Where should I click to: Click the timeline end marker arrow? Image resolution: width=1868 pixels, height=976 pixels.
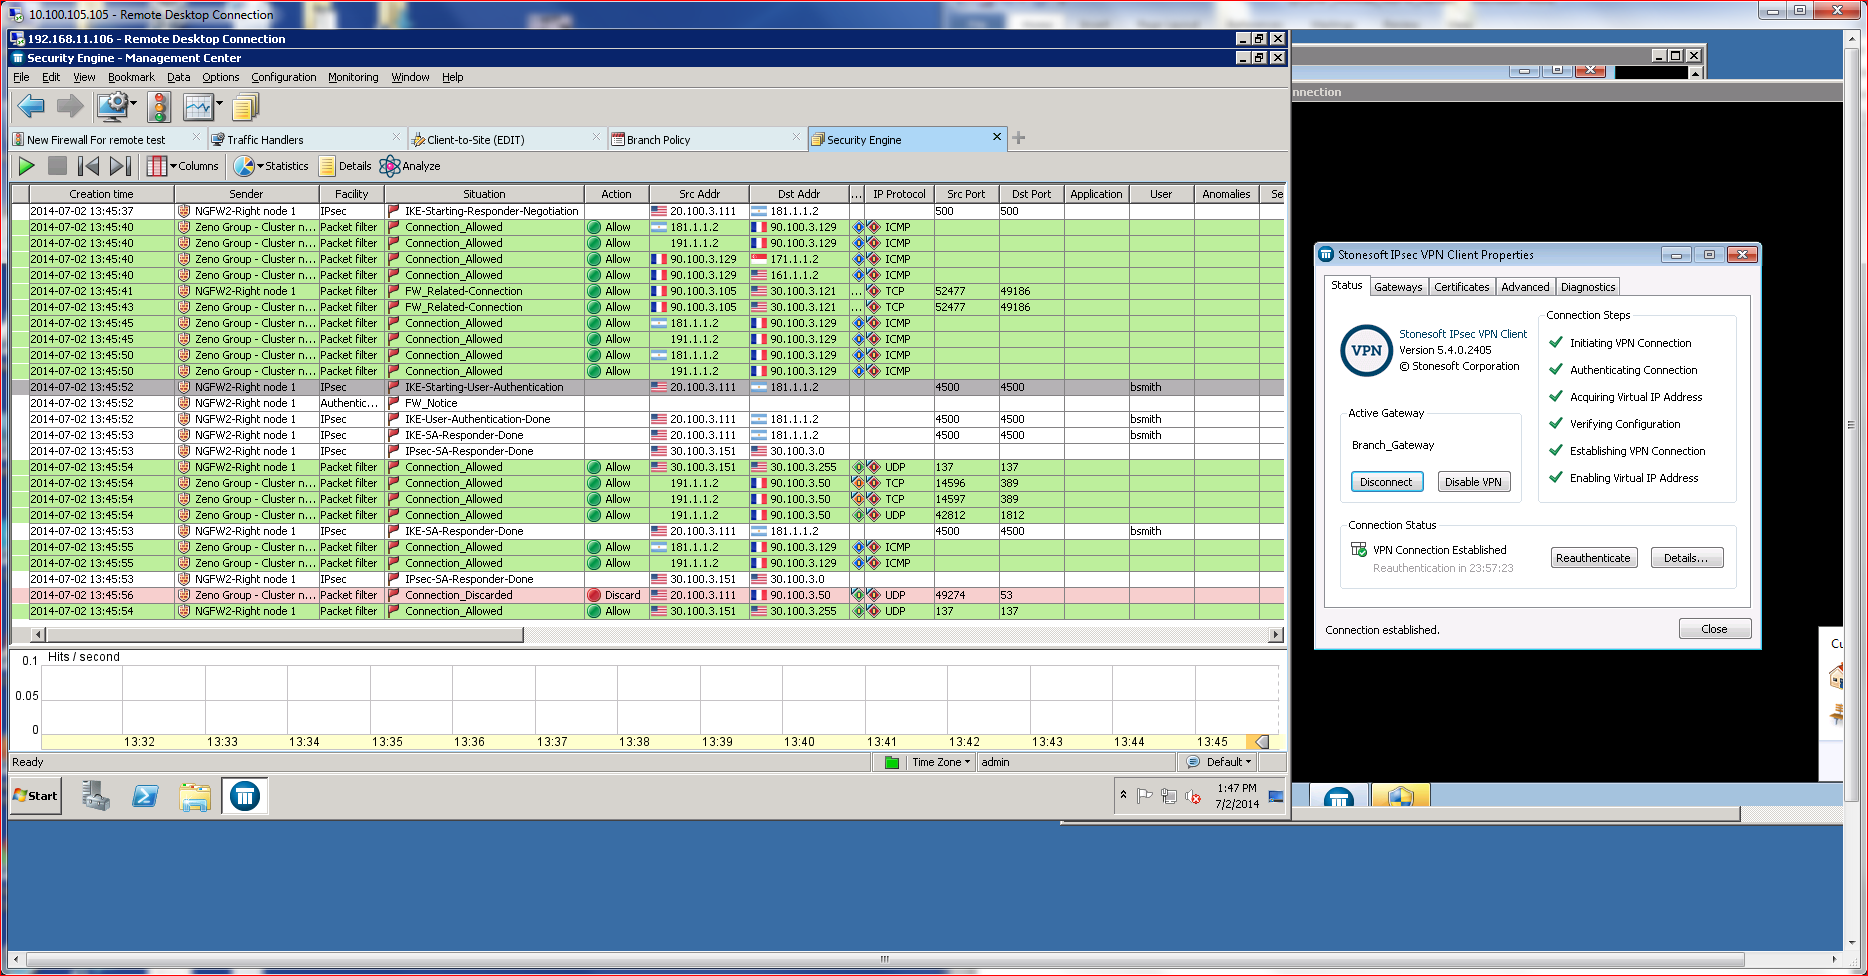pos(1260,742)
